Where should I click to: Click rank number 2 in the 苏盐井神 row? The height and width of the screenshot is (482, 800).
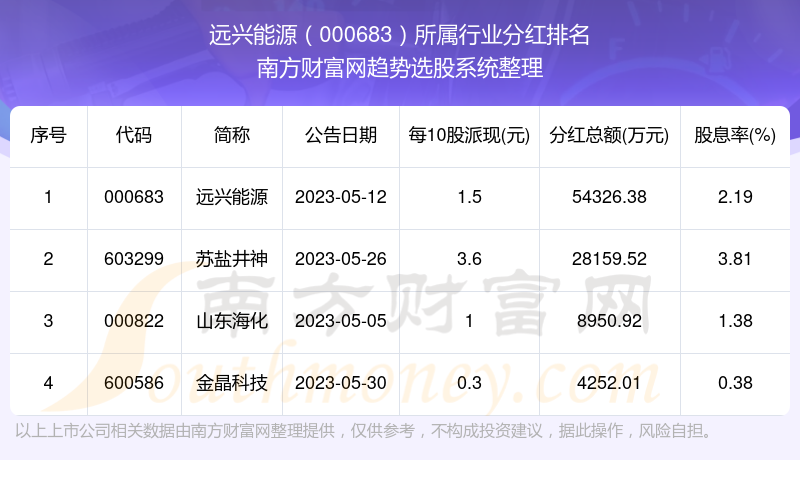coord(48,259)
